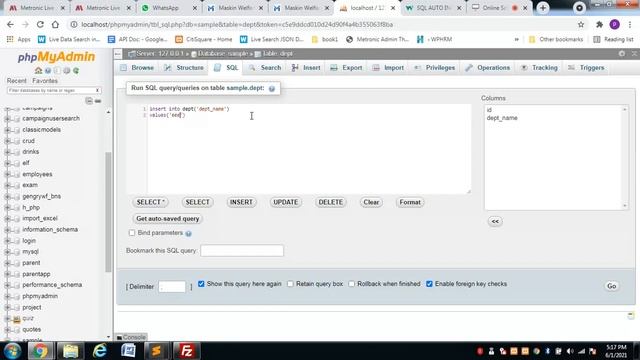Click the Bluetooth tray icon
Image resolution: width=640 pixels, height=360 pixels.
click(x=547, y=351)
